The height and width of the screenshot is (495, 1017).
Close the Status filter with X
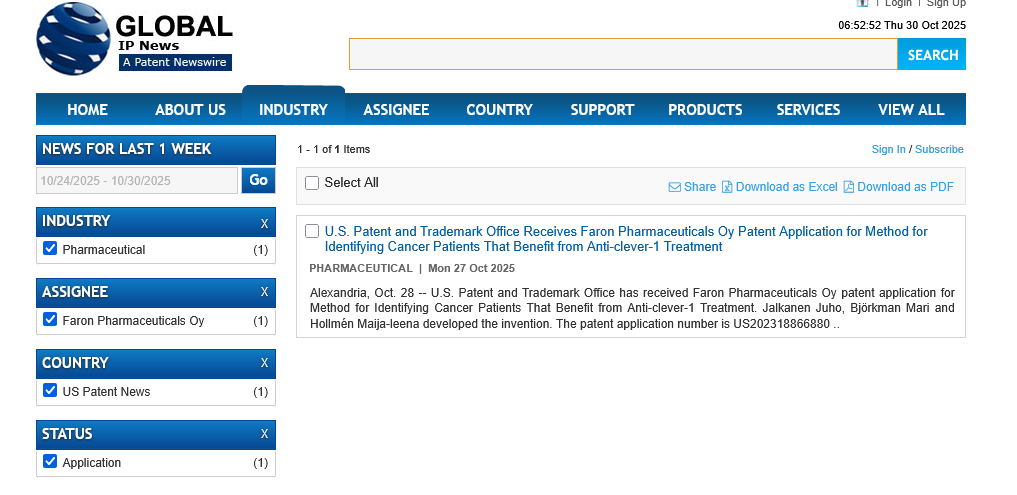click(264, 434)
